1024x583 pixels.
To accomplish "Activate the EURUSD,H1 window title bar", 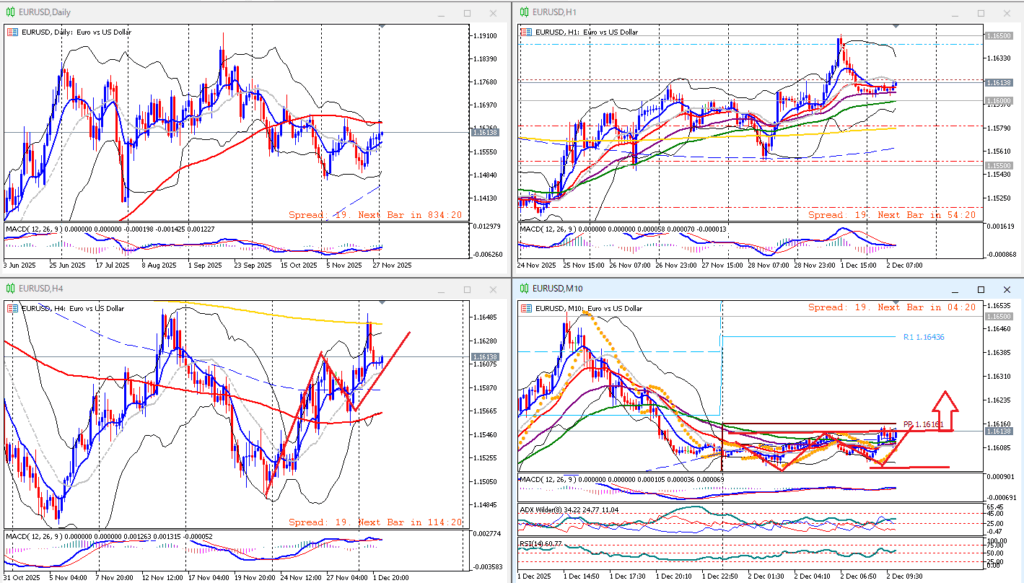I will tap(700, 12).
